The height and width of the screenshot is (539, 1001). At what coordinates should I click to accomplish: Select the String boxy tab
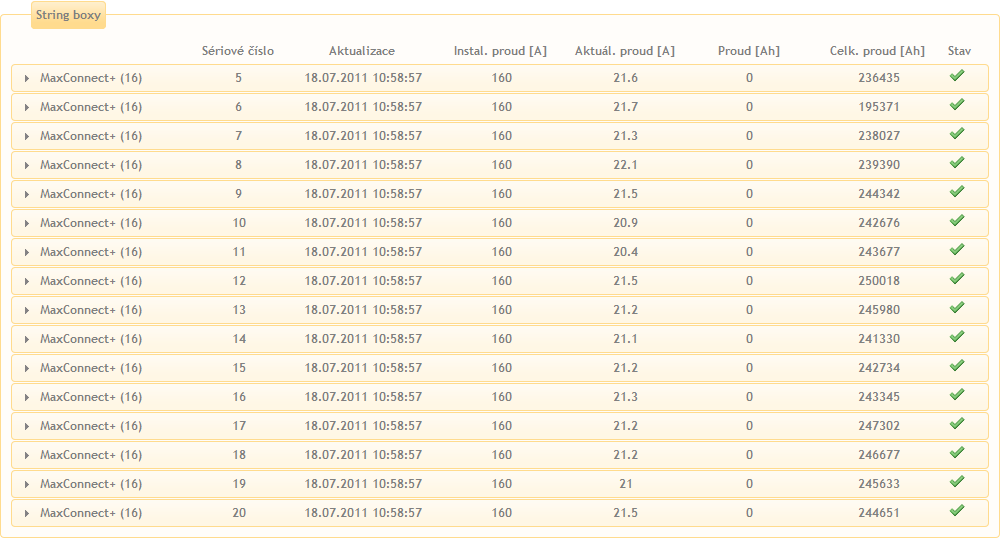68,16
